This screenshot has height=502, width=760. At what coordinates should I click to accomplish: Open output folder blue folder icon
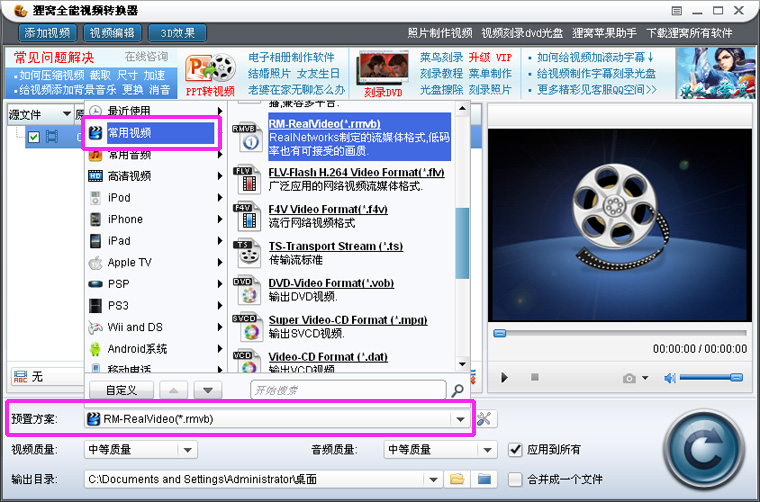(x=484, y=479)
